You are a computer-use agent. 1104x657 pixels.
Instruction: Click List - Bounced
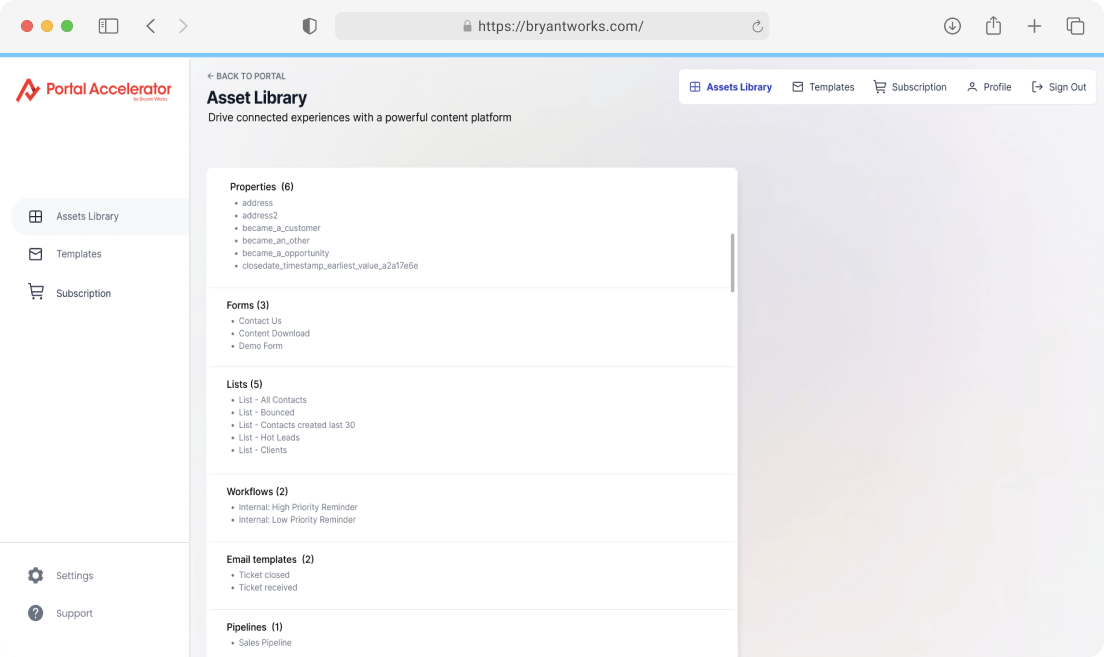tap(266, 413)
